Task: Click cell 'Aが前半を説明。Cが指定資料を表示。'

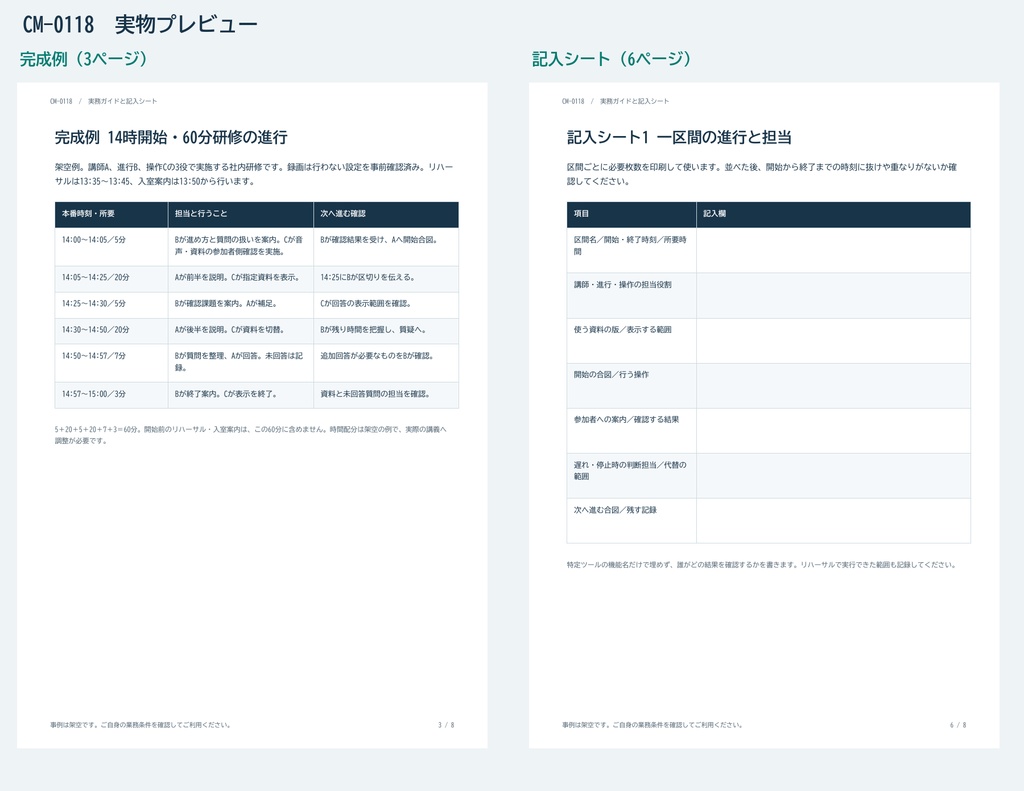Action: pos(240,279)
